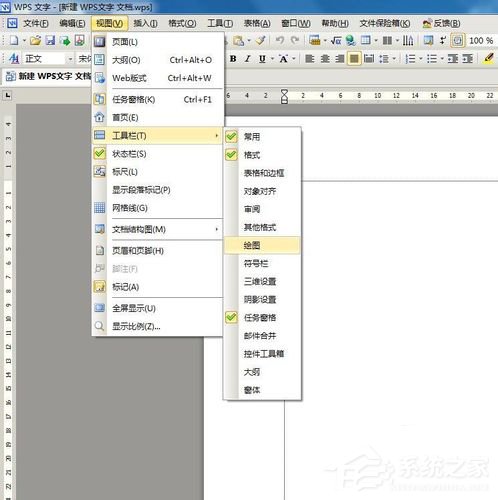Open the 正文 style dropdown
This screenshot has height=500, width=498.
click(70, 59)
